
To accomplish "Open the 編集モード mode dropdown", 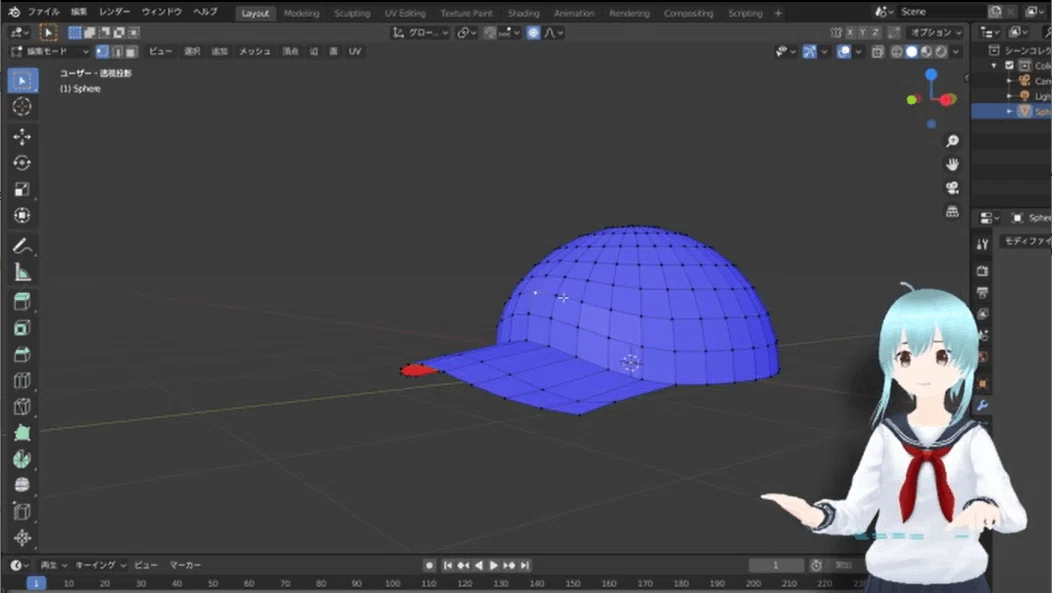I will 50,51.
